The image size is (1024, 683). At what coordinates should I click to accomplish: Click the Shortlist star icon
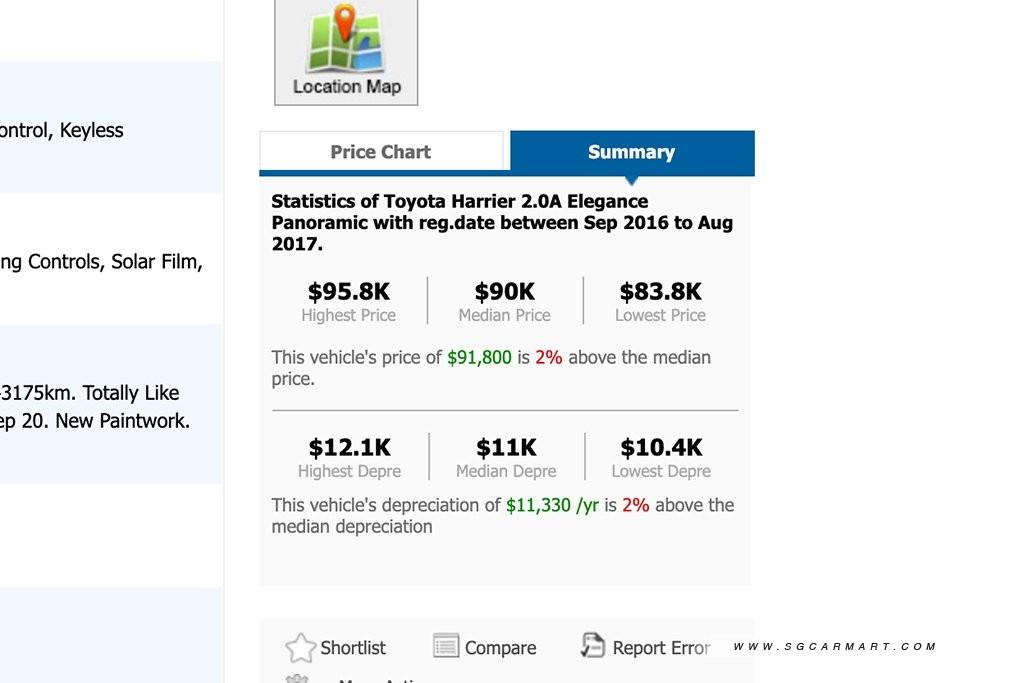pos(300,648)
